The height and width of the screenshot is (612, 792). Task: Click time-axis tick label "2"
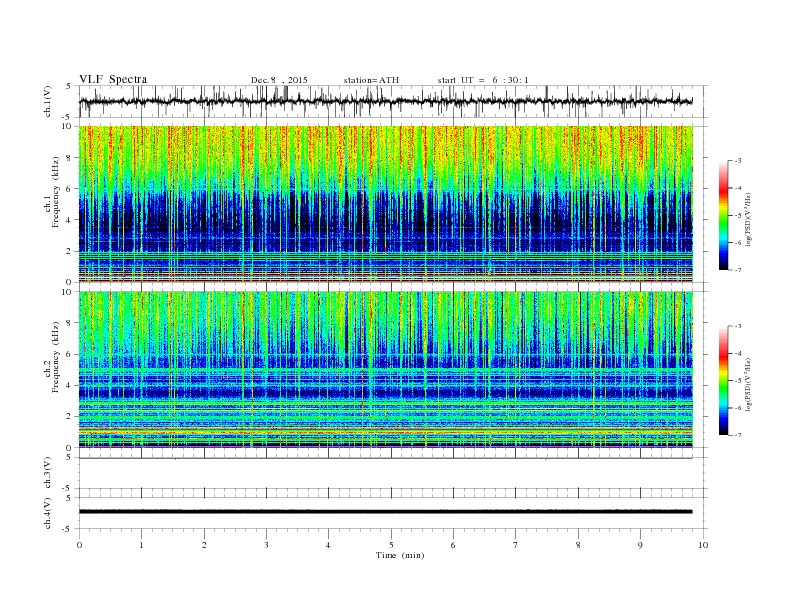(x=204, y=545)
